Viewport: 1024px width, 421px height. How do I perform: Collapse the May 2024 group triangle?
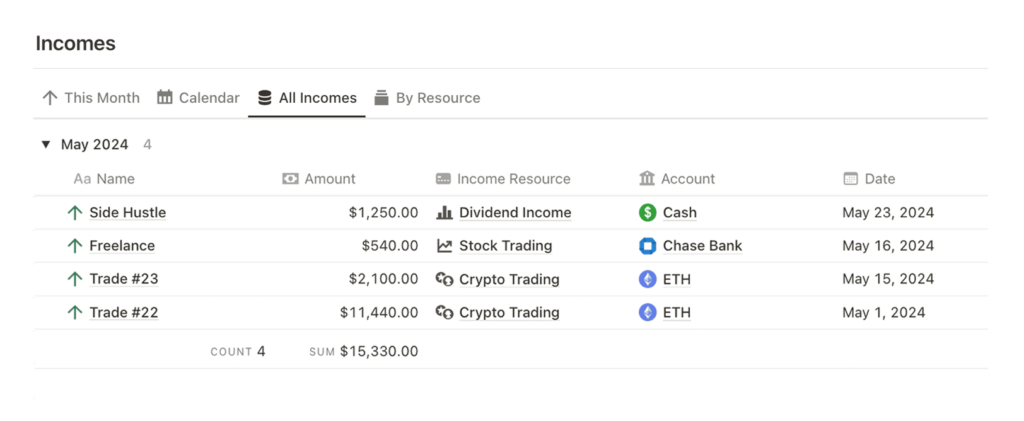tap(46, 144)
